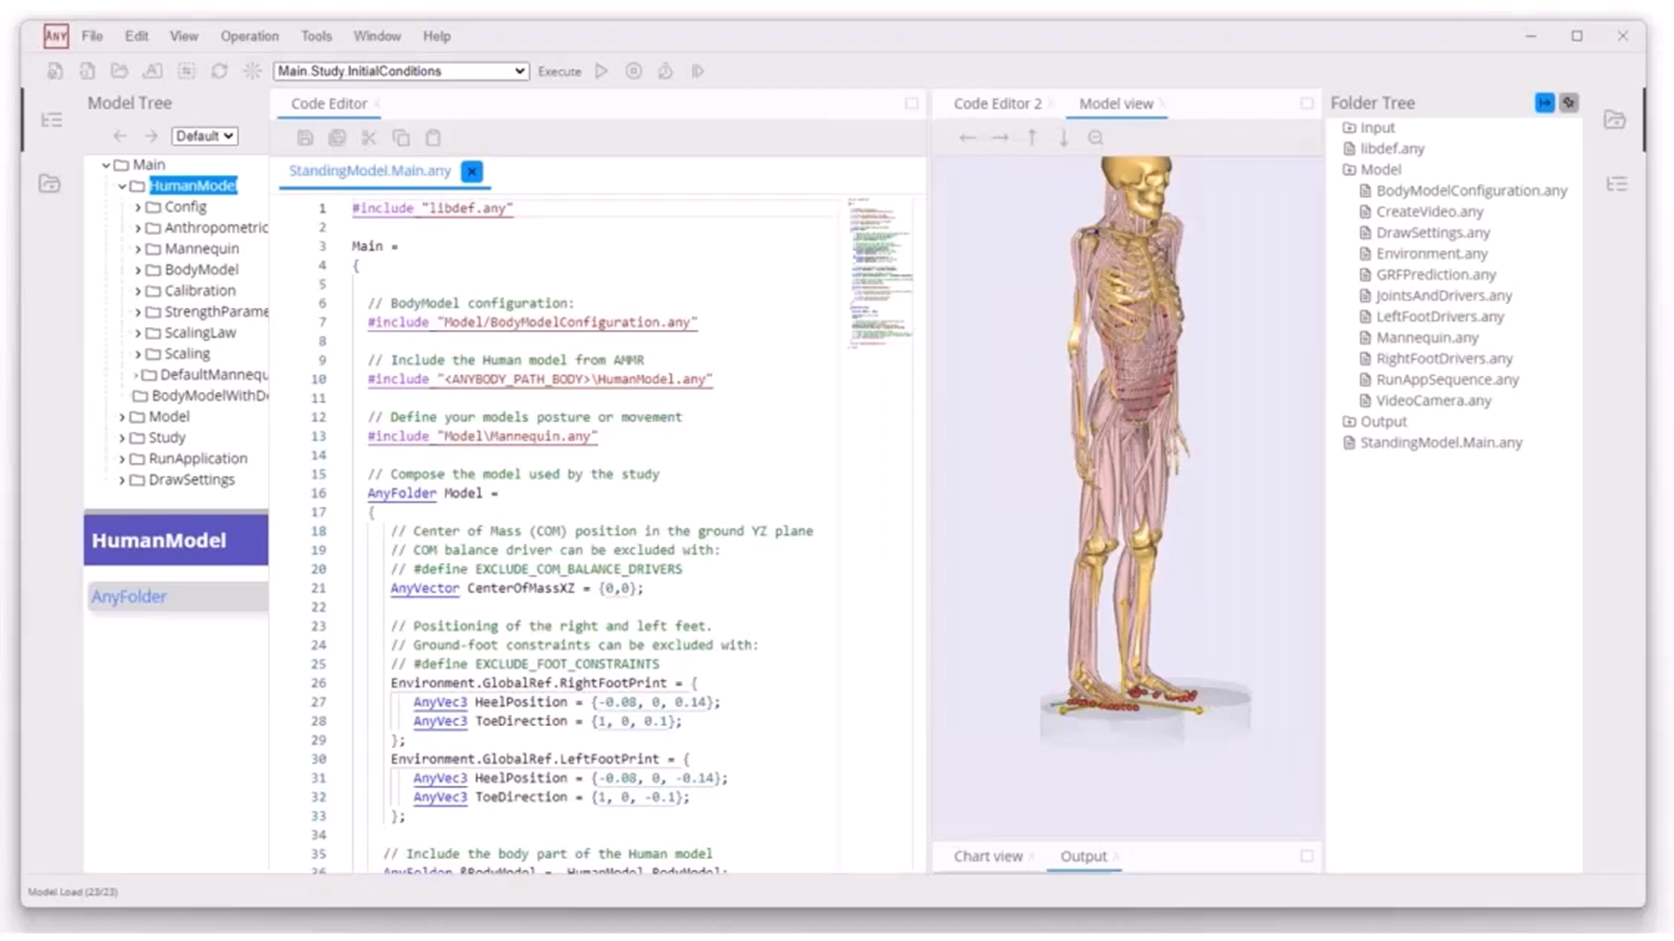
Task: Toggle the blue Folder Tree sync button
Action: pyautogui.click(x=1544, y=103)
